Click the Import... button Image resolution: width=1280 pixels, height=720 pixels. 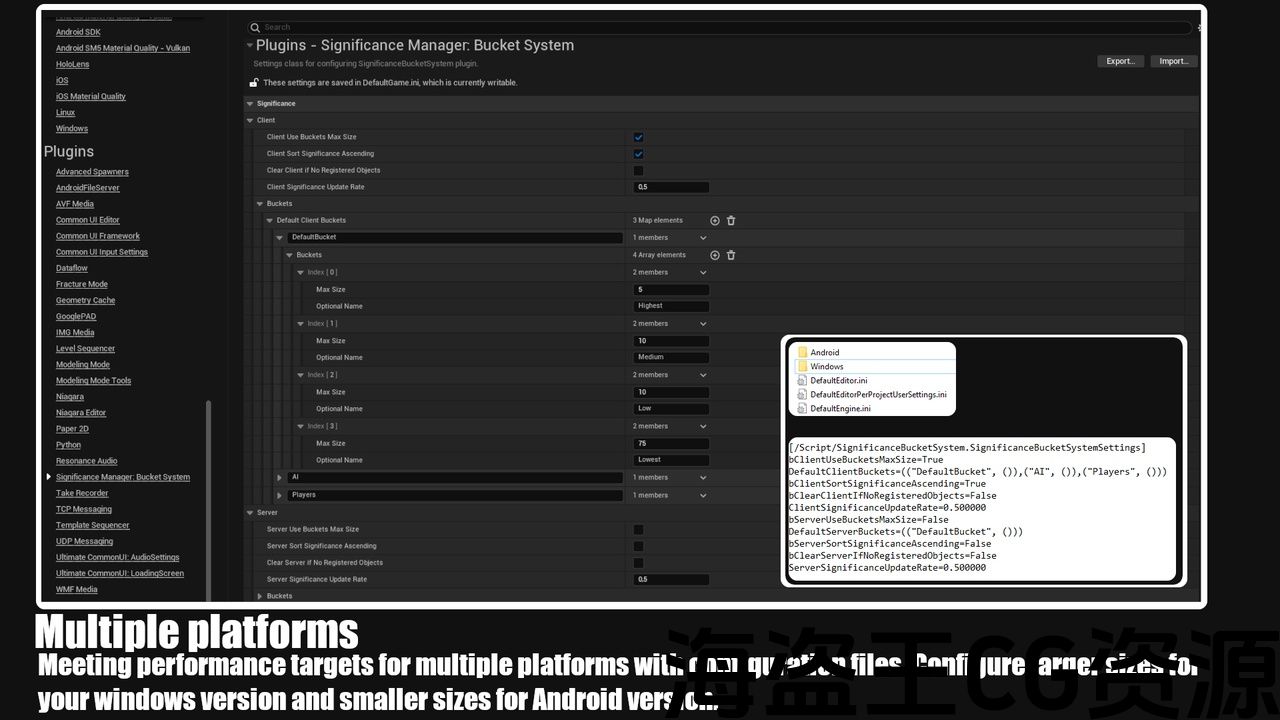point(1173,61)
